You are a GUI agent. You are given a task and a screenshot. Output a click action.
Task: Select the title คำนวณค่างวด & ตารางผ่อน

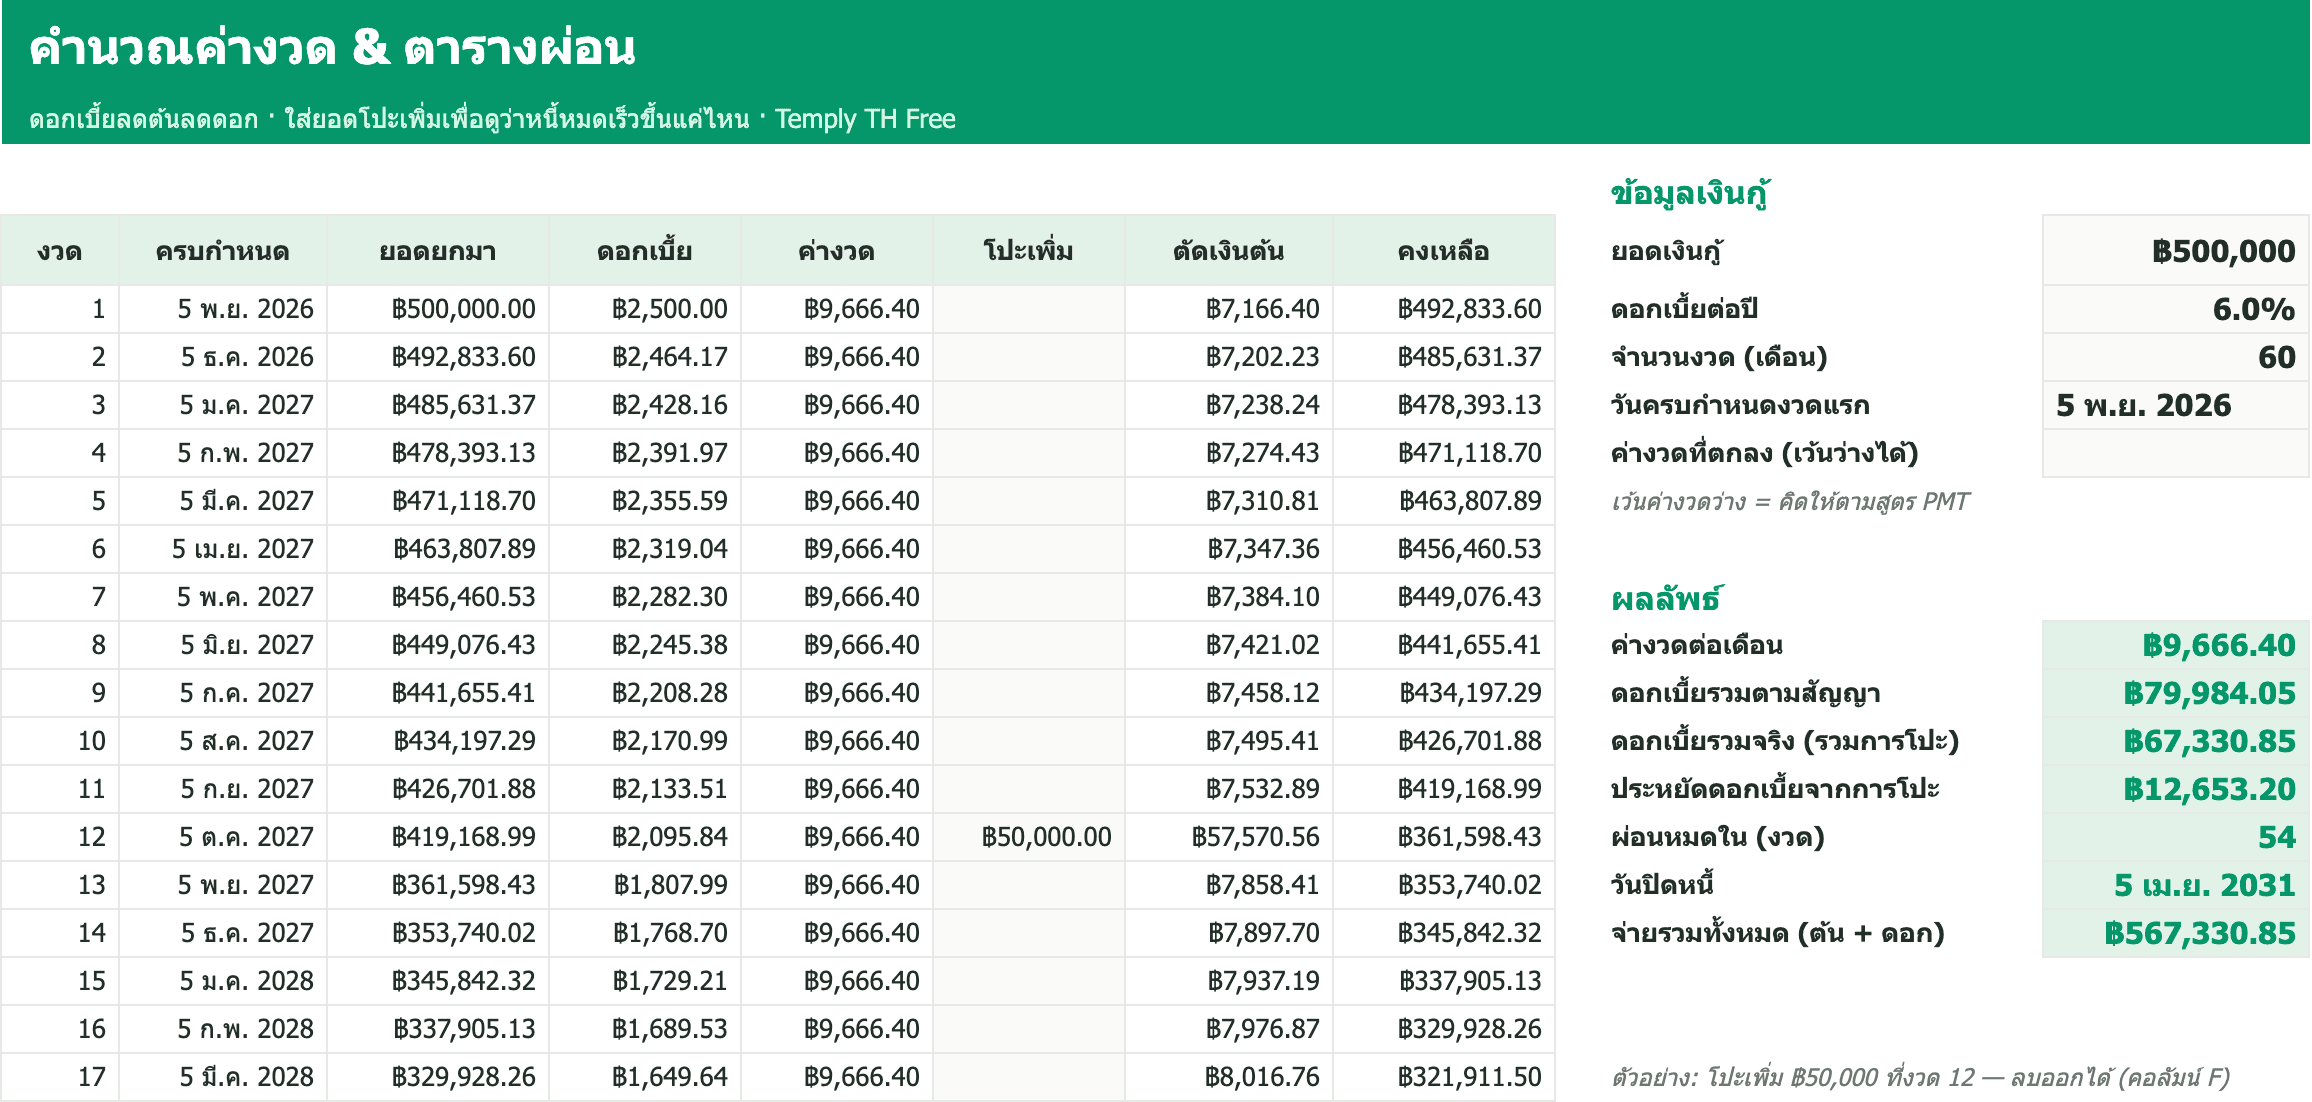pos(332,48)
